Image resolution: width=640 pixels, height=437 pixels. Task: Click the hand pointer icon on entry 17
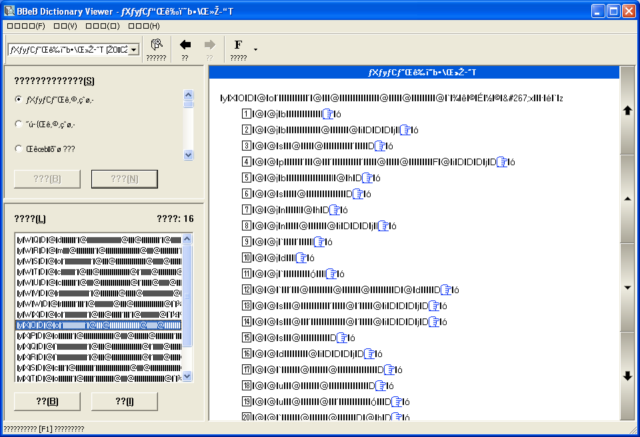point(389,370)
